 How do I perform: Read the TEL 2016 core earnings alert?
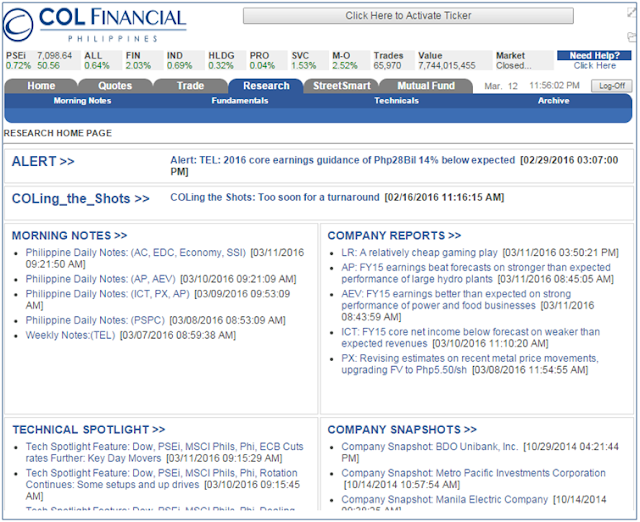(342, 160)
